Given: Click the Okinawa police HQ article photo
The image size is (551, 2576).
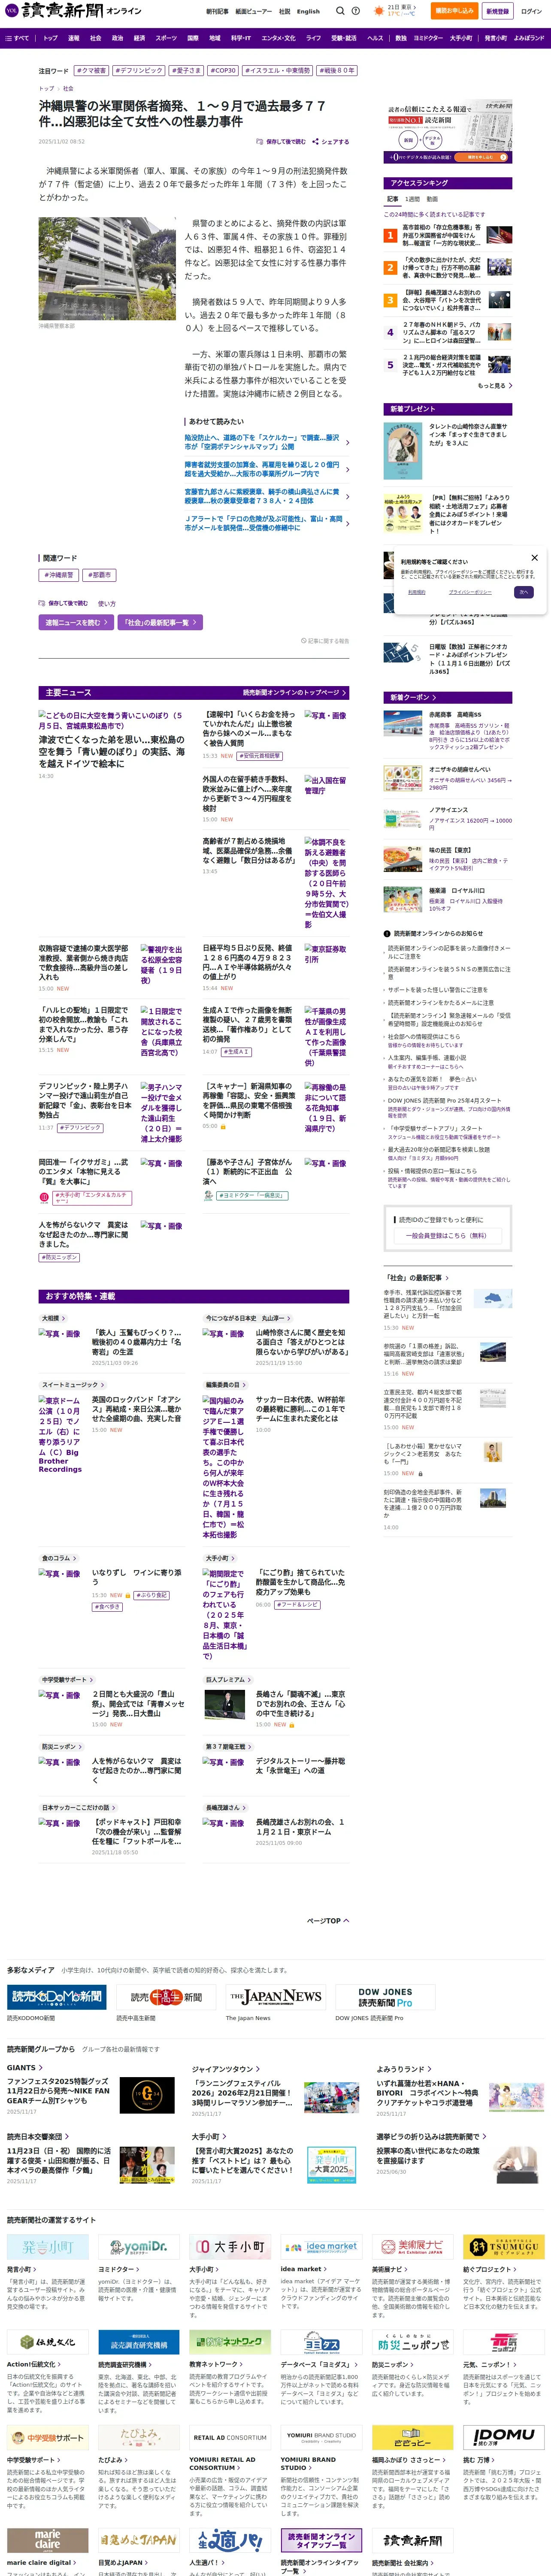Looking at the screenshot, I should (x=107, y=269).
